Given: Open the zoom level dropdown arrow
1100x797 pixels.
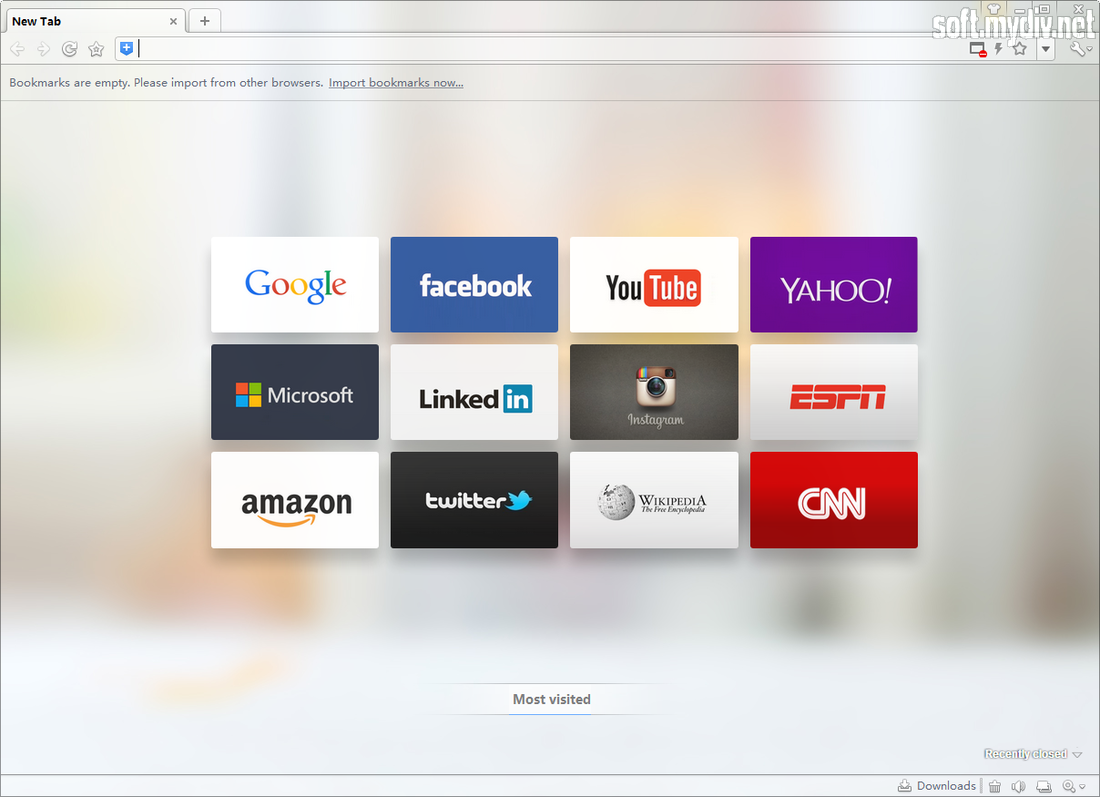Looking at the screenshot, I should click(x=1082, y=787).
